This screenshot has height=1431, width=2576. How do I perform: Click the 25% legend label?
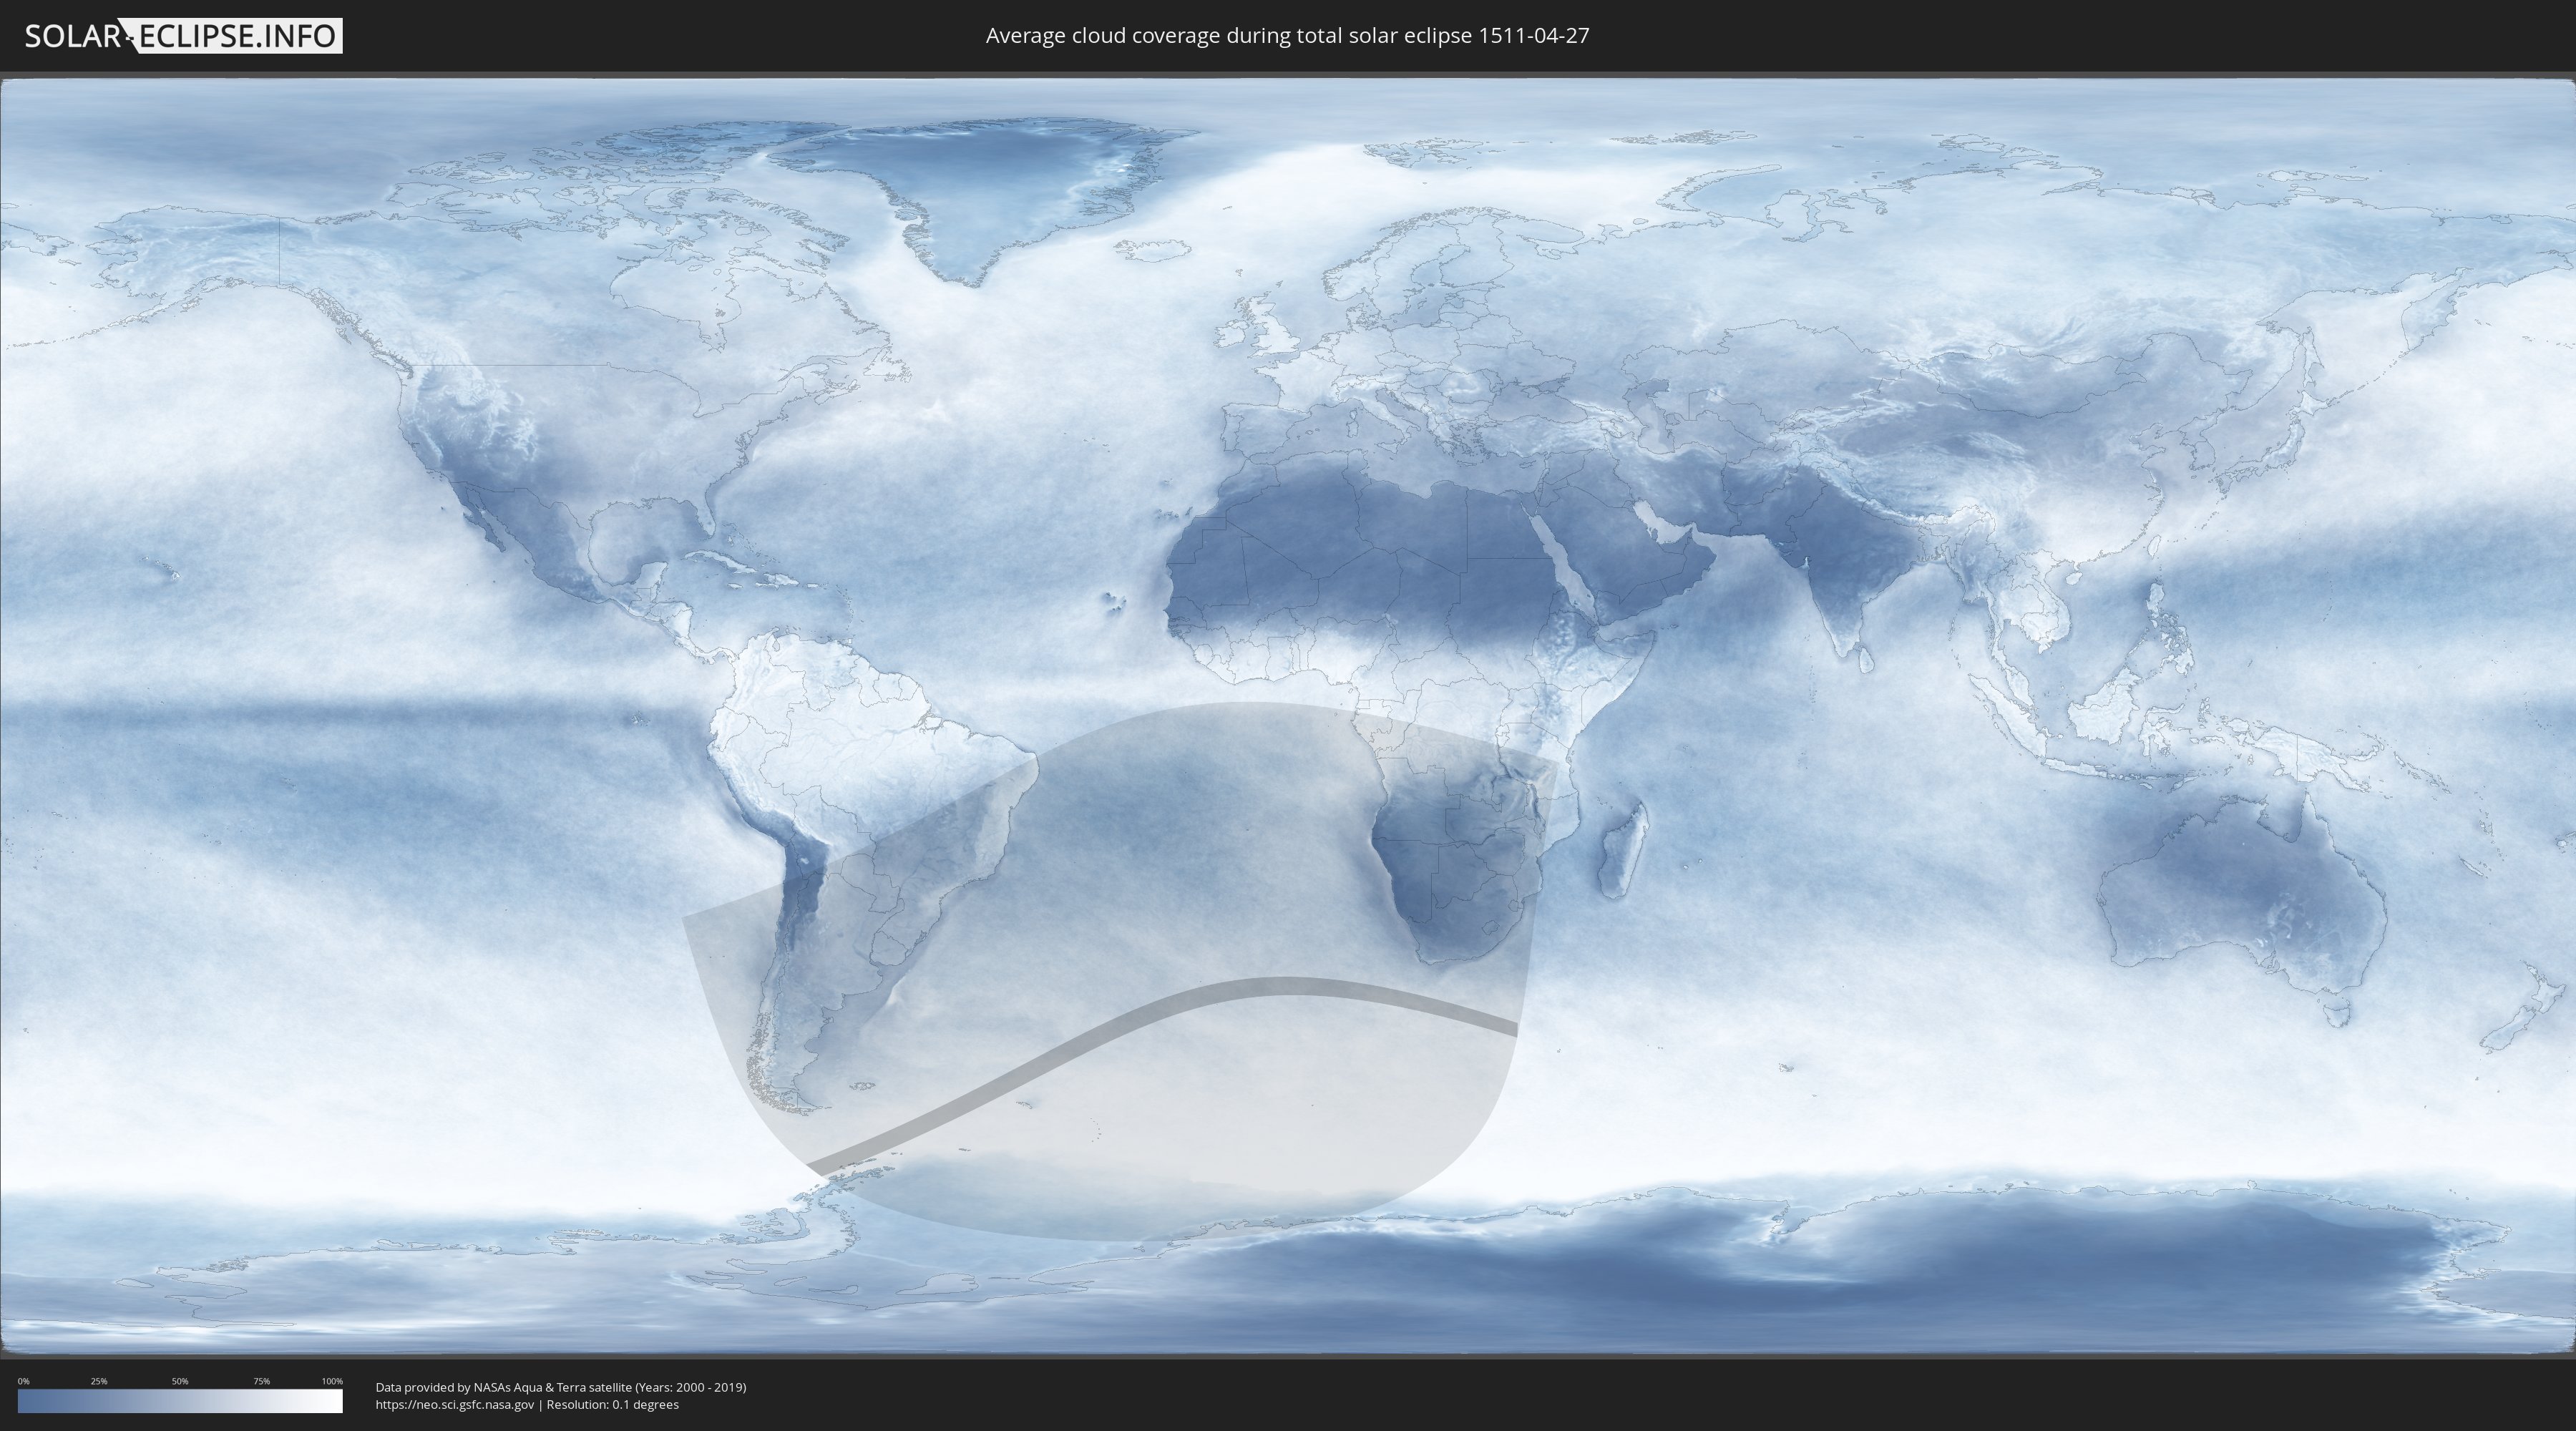pos(99,1381)
